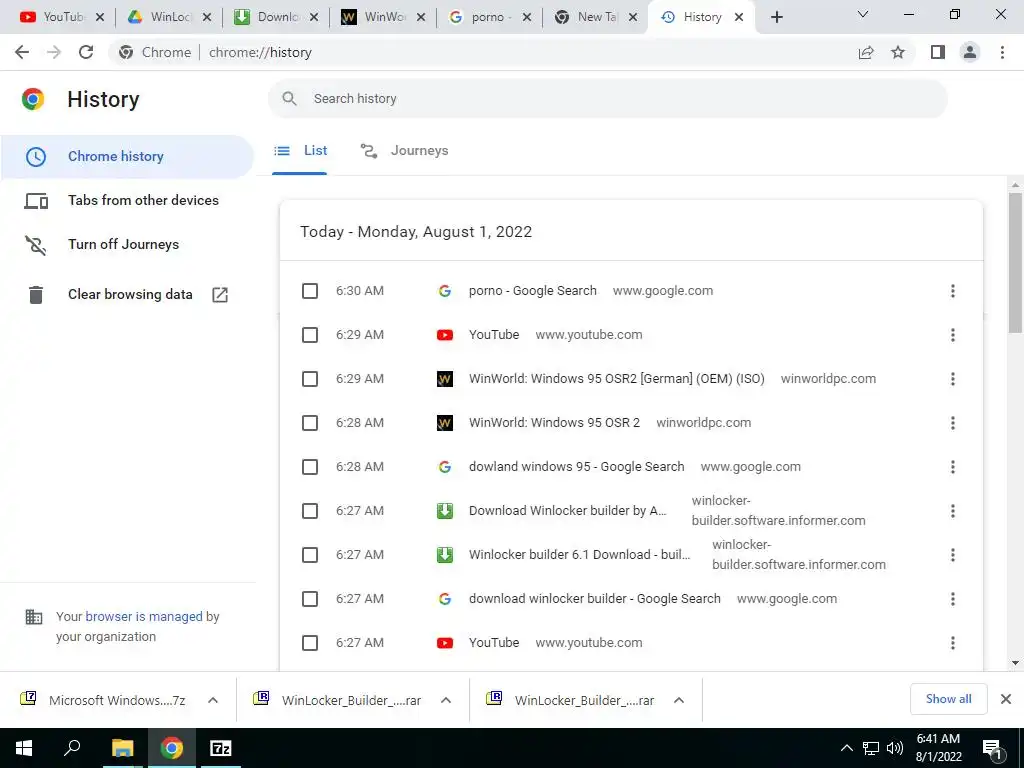
Task: Expand options for second WinLocker_Builder rar download
Action: click(x=679, y=700)
